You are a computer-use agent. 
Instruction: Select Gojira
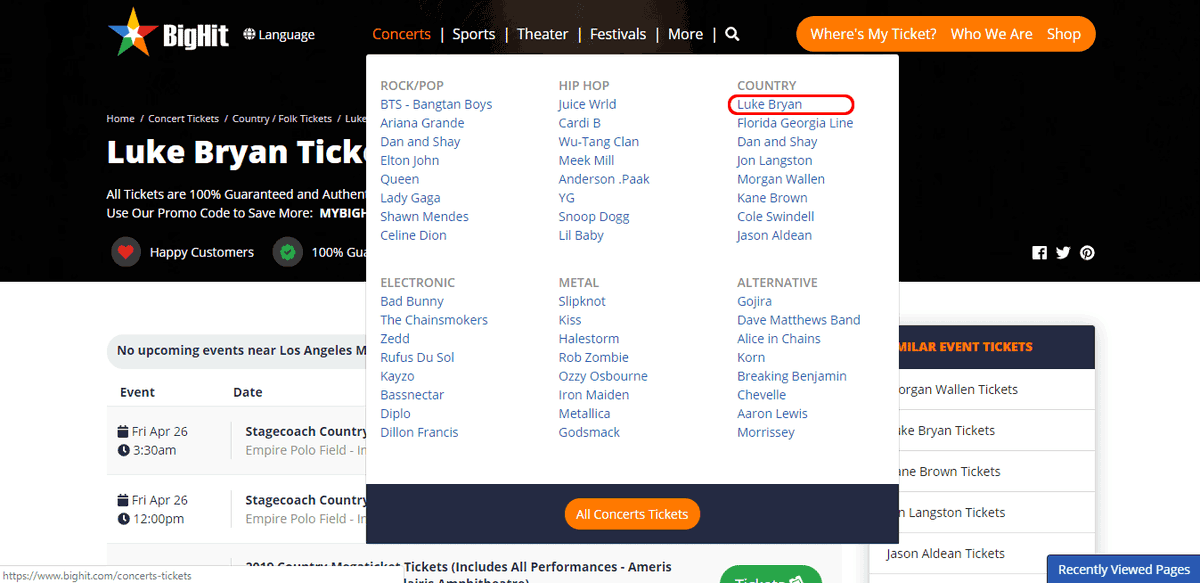coord(754,301)
